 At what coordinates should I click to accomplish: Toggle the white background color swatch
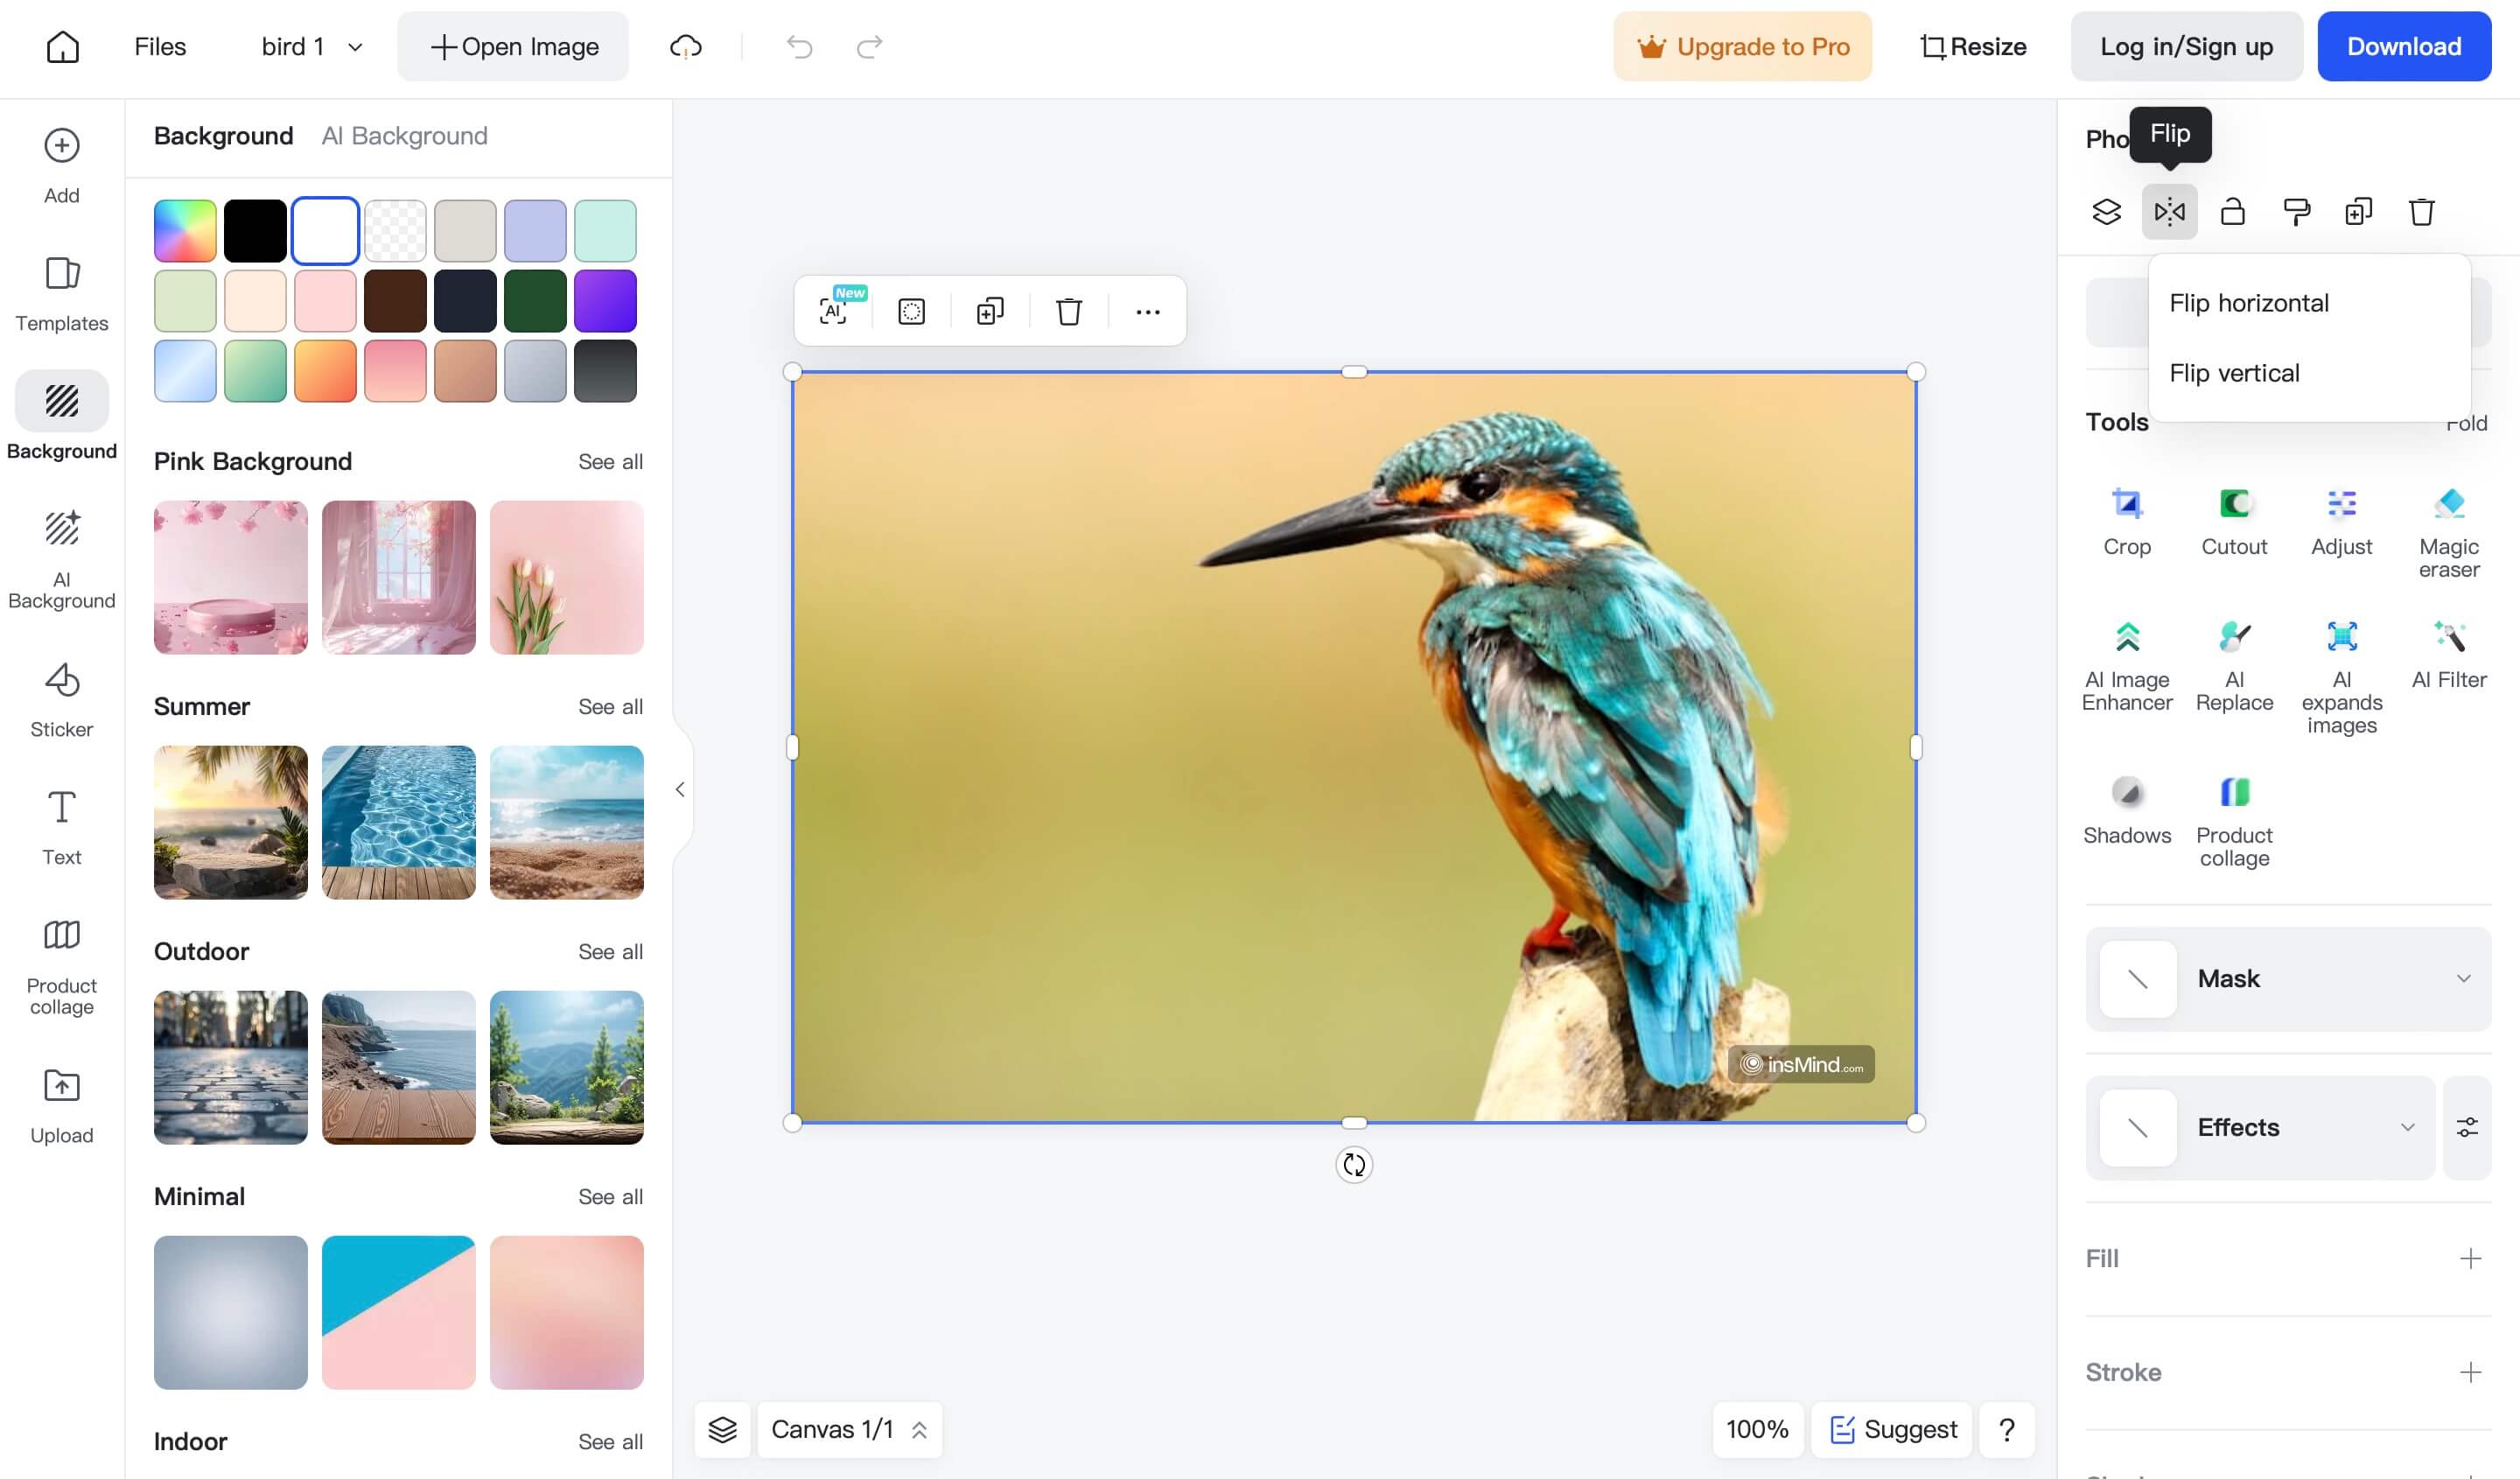pos(324,229)
